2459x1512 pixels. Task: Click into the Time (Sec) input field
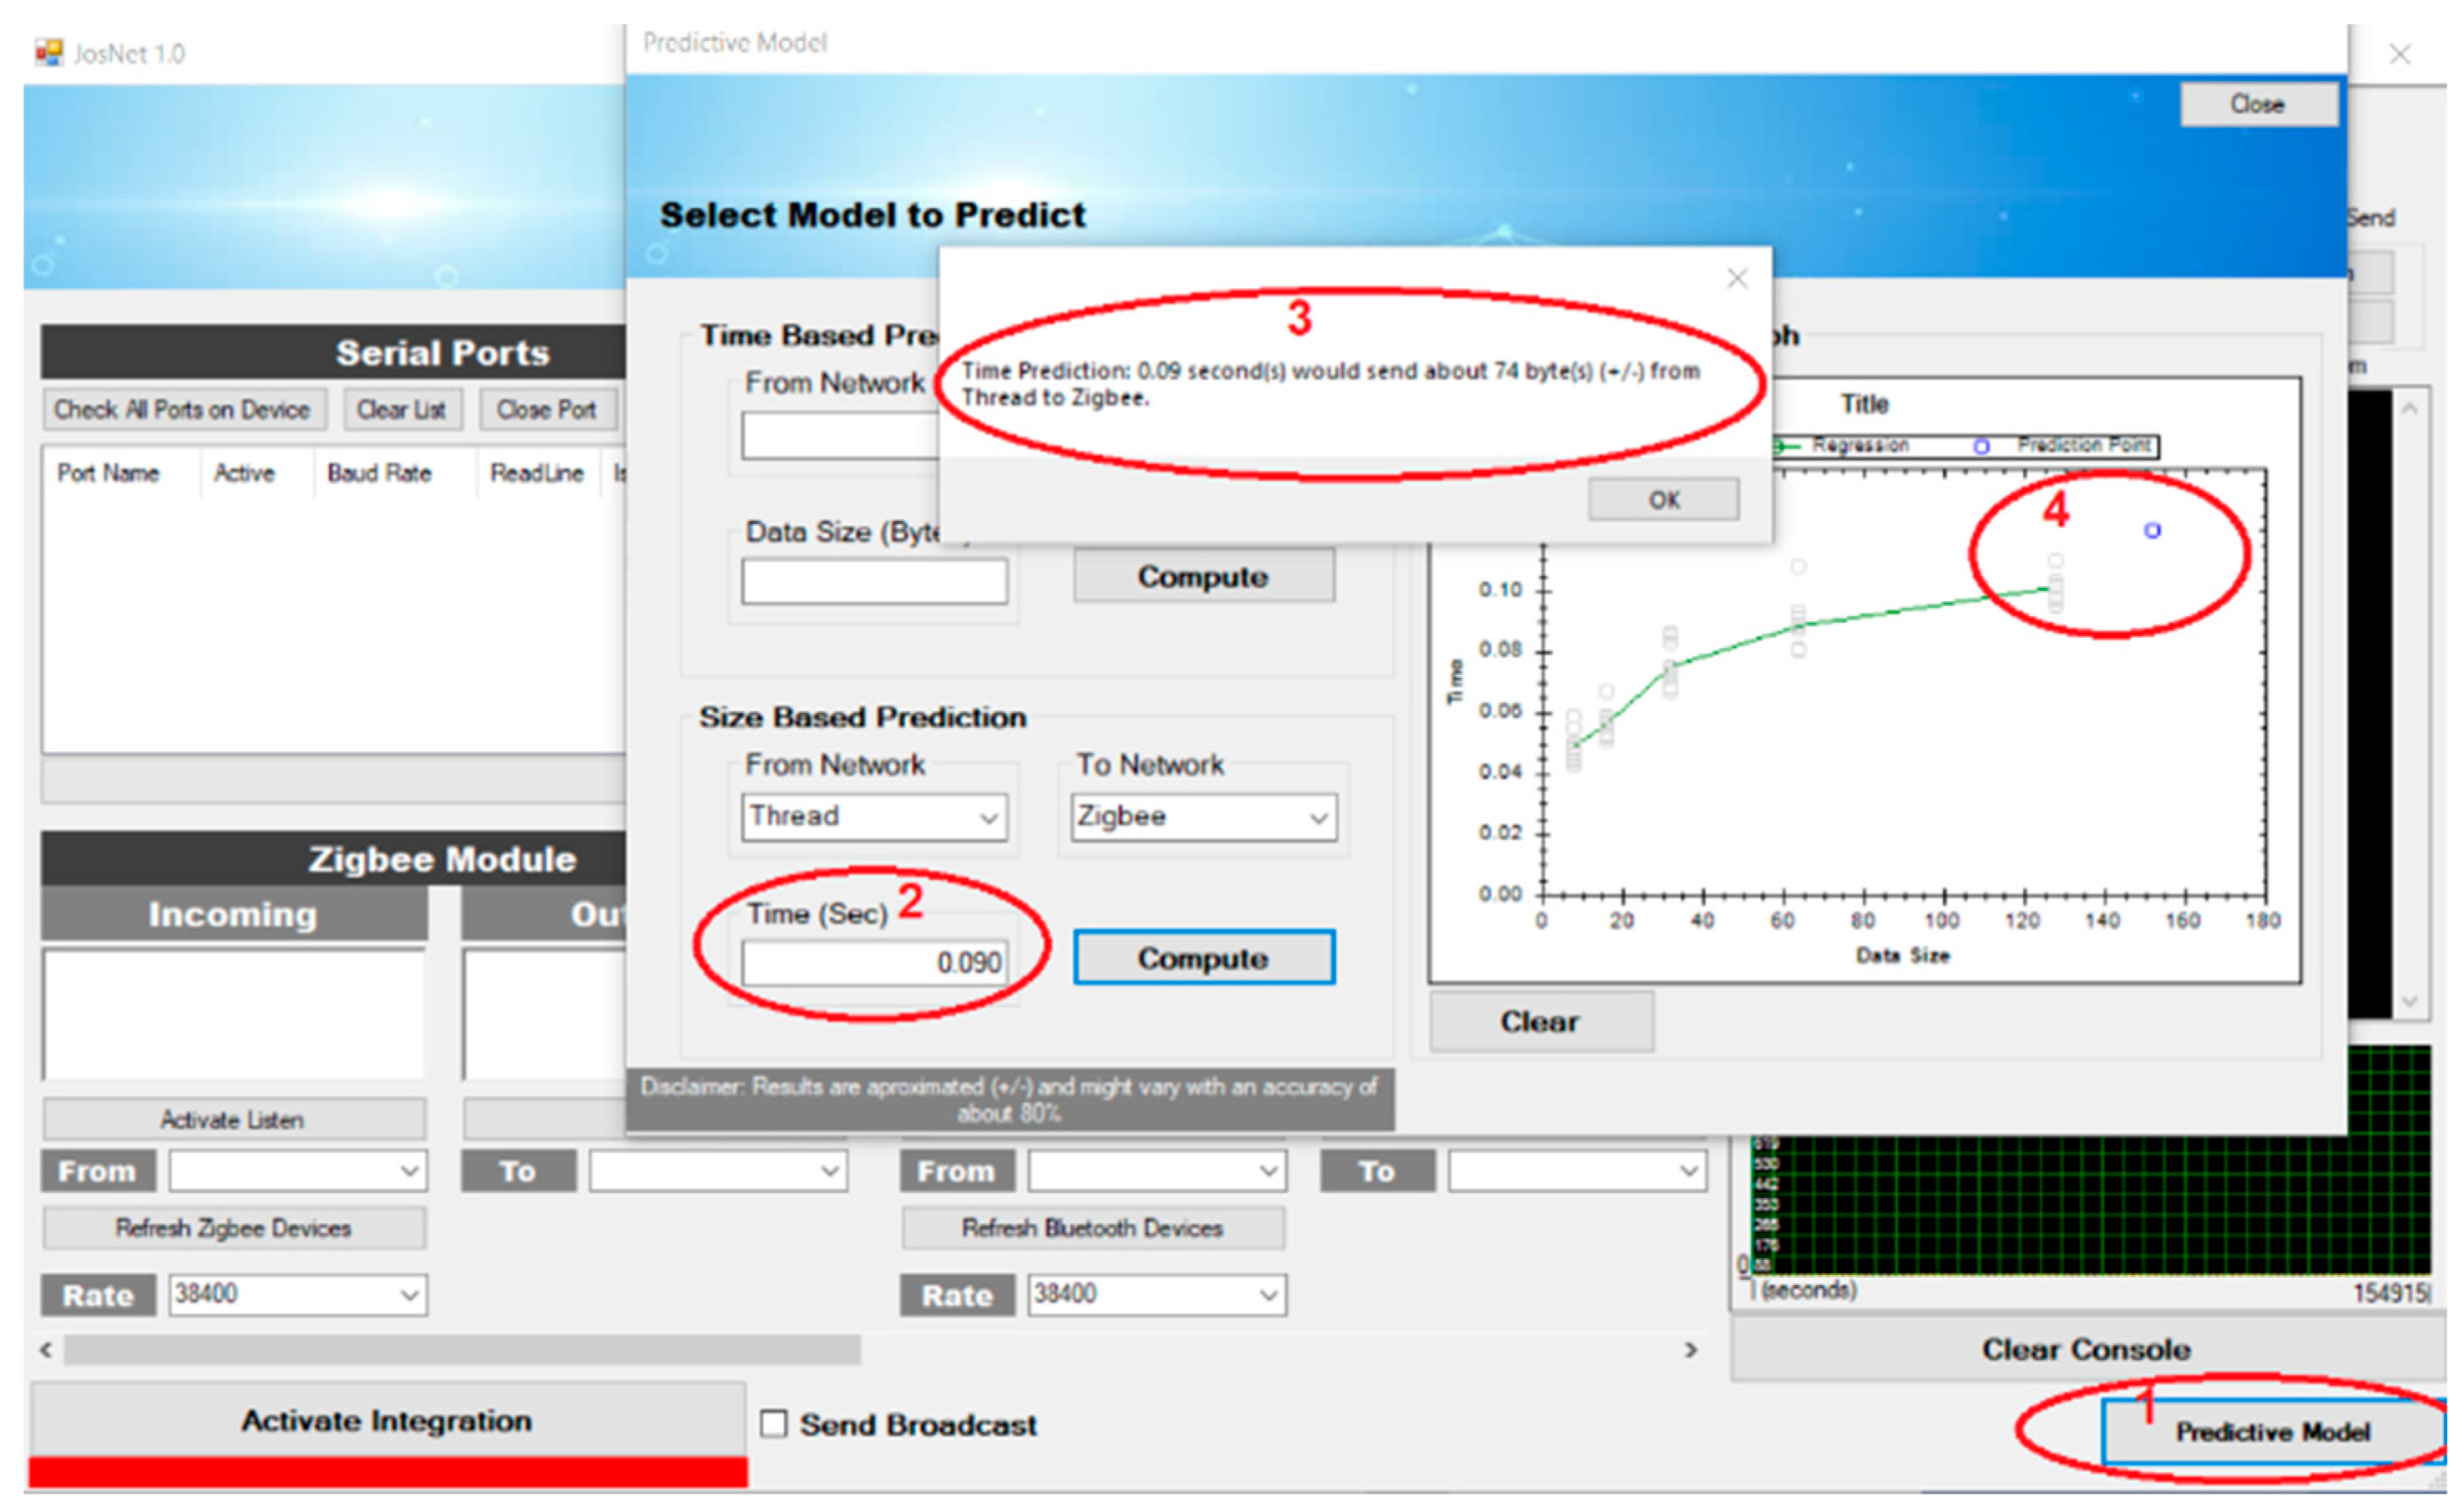[873, 963]
